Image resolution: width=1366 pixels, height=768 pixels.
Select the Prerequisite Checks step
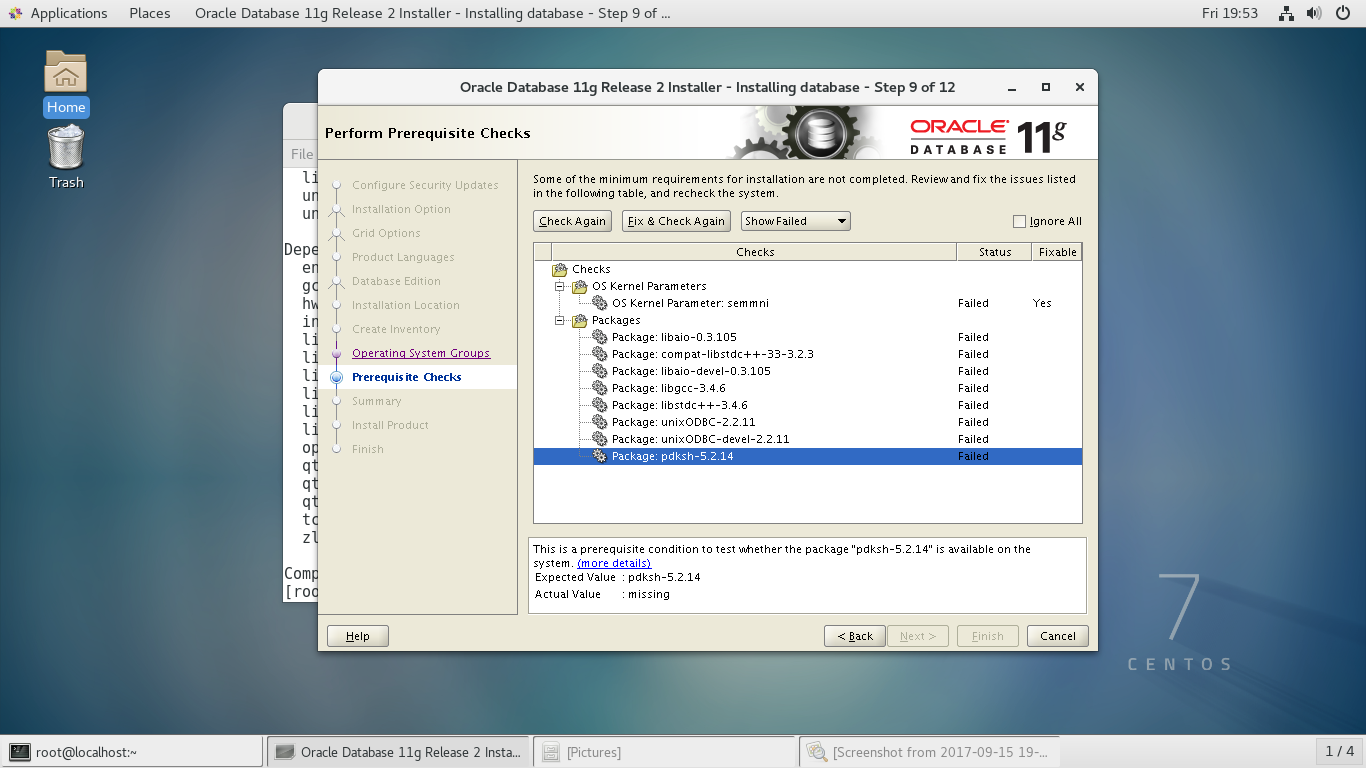click(x=407, y=377)
